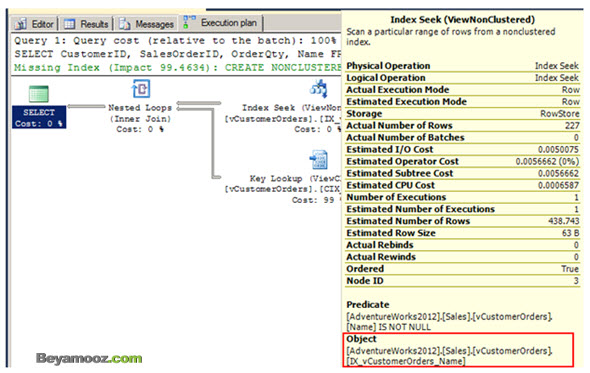Screen dimensions: 590x373
Task: Click the Estimated Execution Mode row
Action: 462,102
